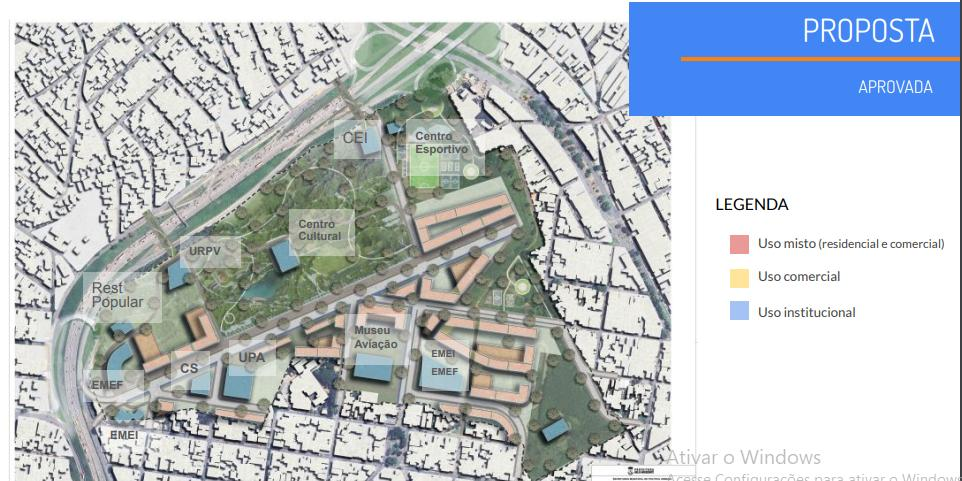This screenshot has width=962, height=481.
Task: Click the Uso misto (residencial e comercial) text
Action: pos(851,244)
